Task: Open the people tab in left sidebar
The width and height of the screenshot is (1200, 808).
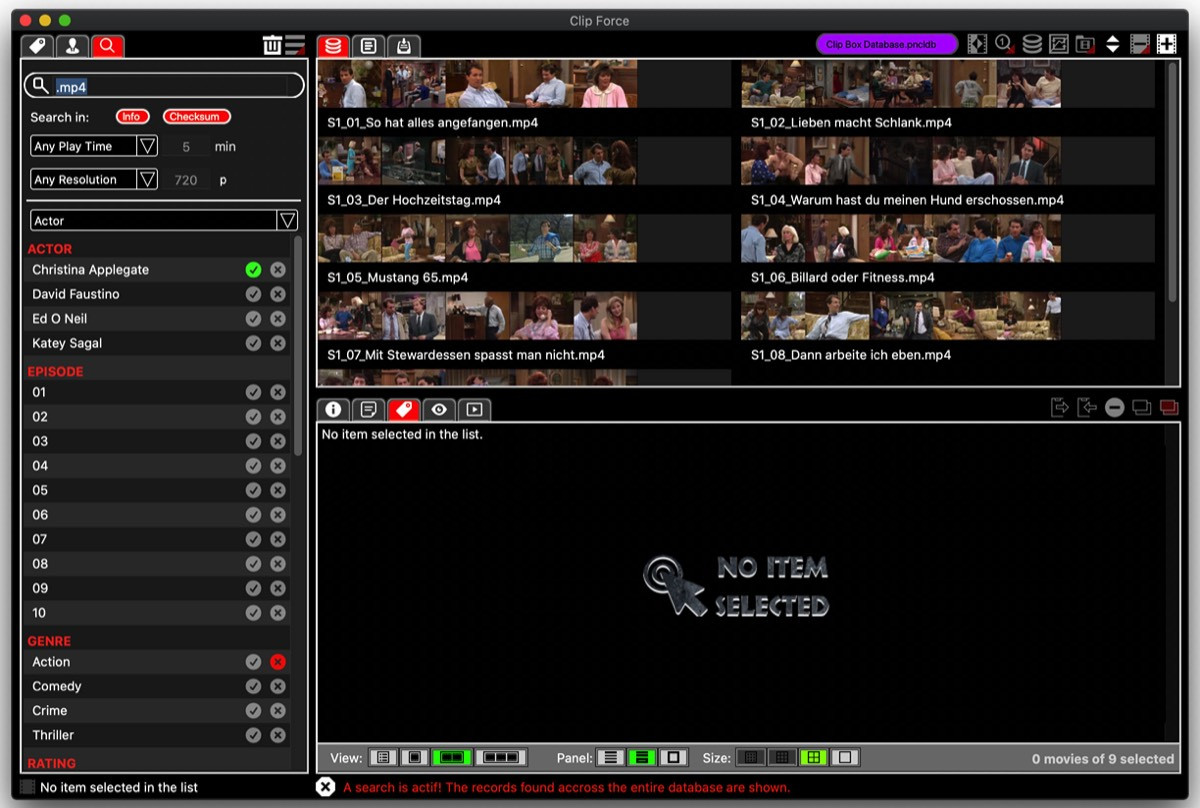Action: tap(72, 46)
